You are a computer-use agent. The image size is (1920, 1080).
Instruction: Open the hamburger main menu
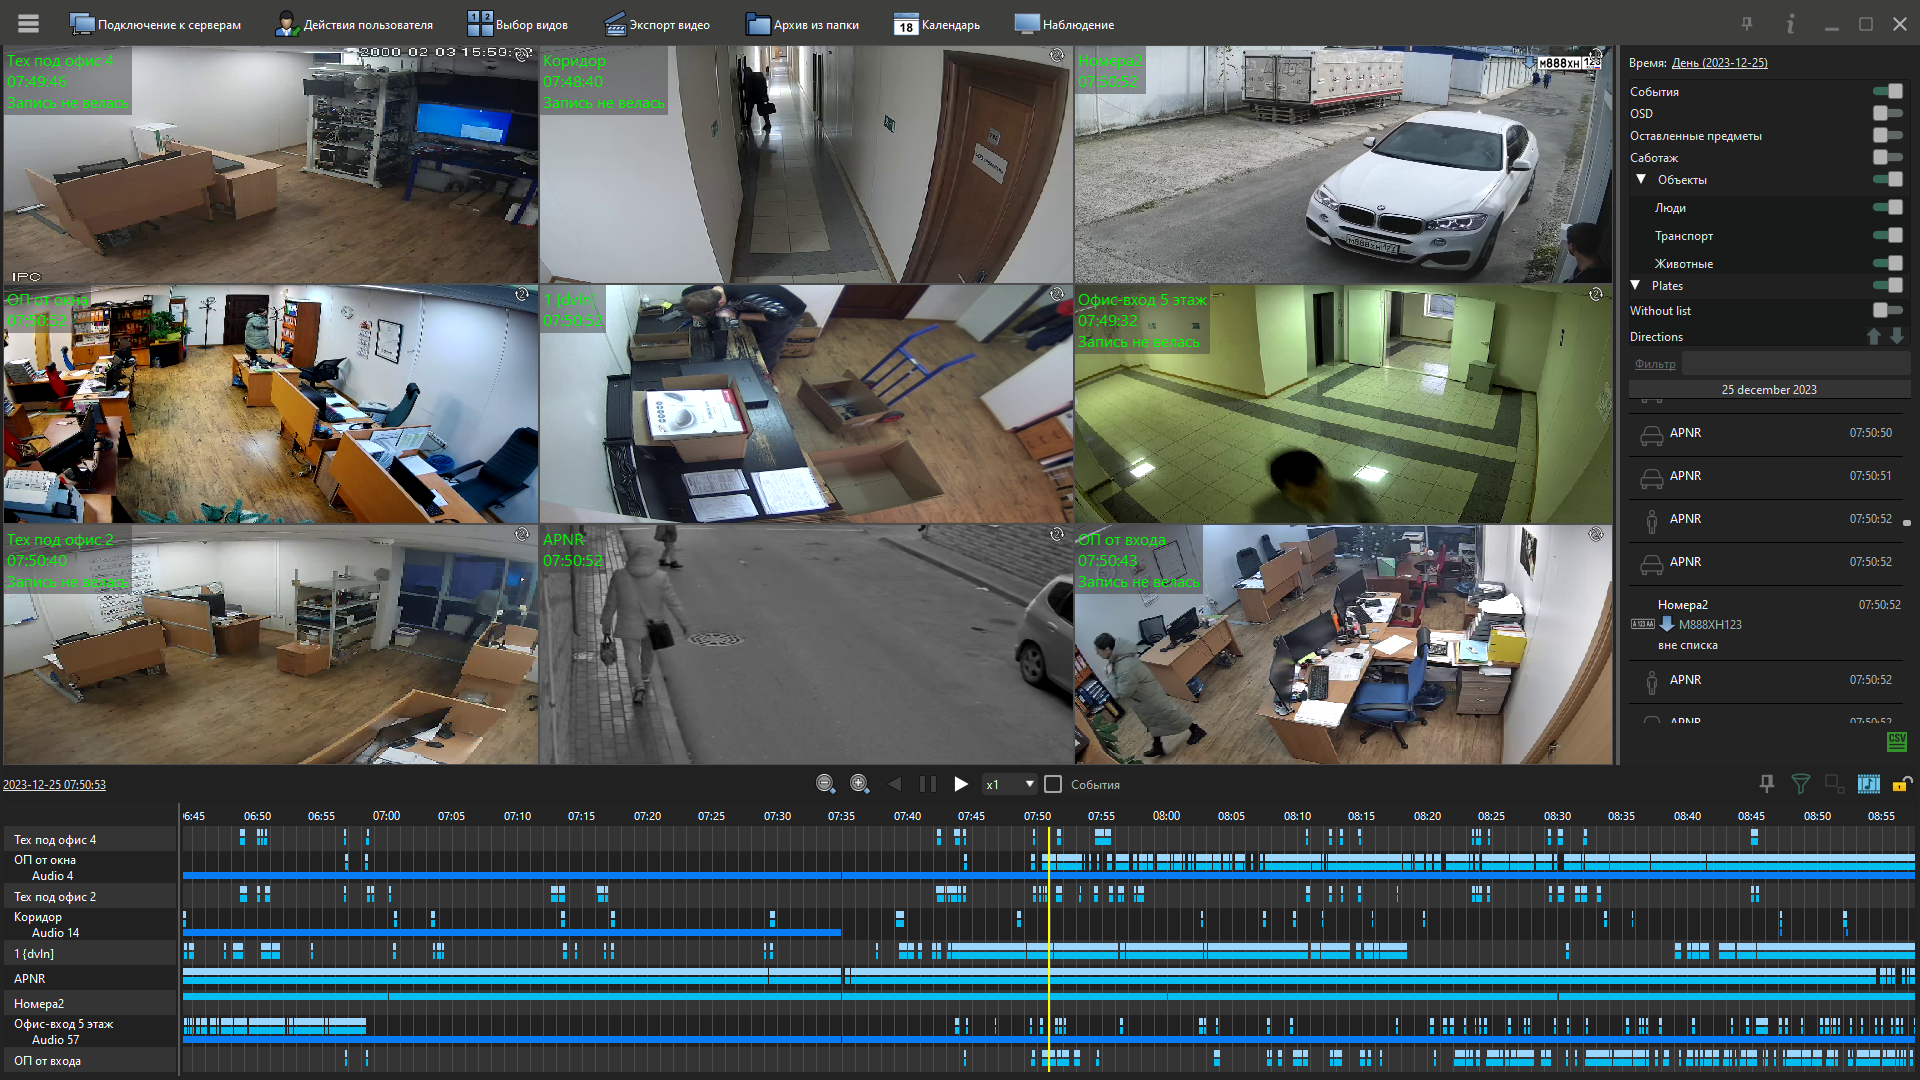pos(28,23)
